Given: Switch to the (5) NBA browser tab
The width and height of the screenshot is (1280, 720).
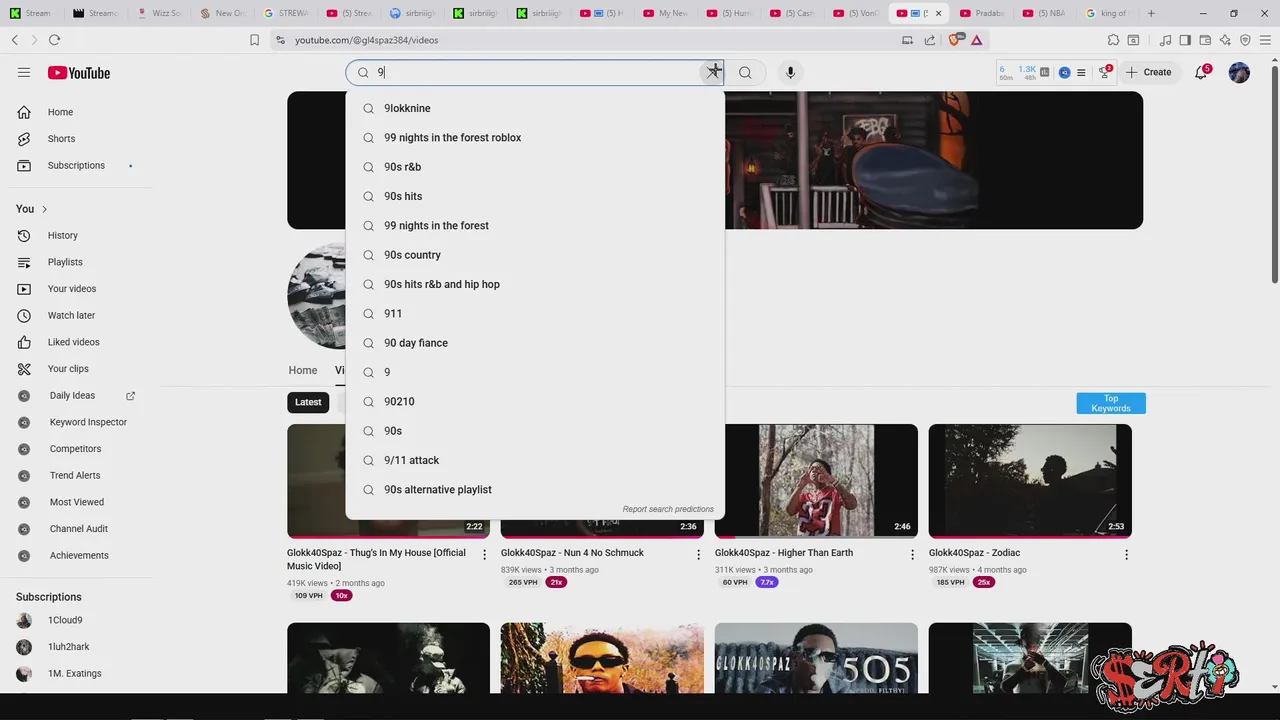Looking at the screenshot, I should click(x=1045, y=13).
